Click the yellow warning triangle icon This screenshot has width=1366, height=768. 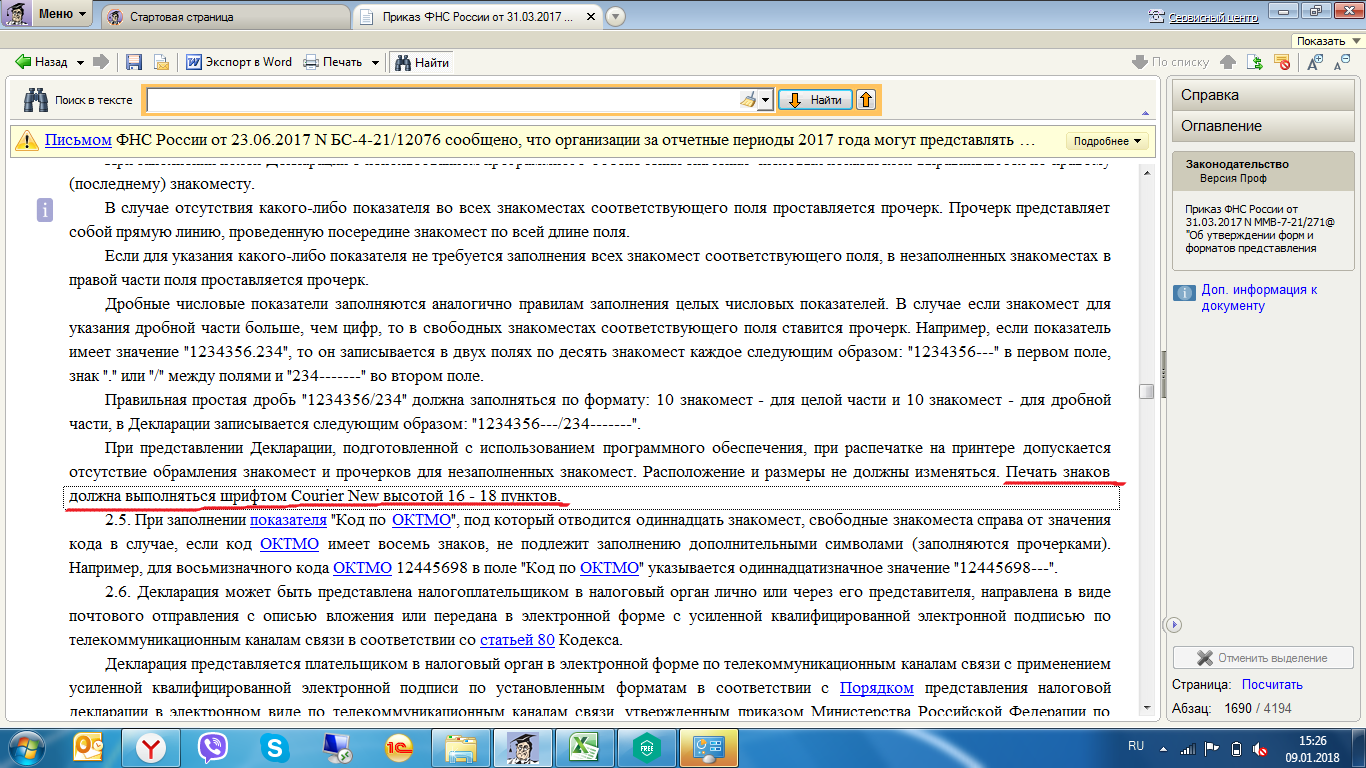point(26,141)
